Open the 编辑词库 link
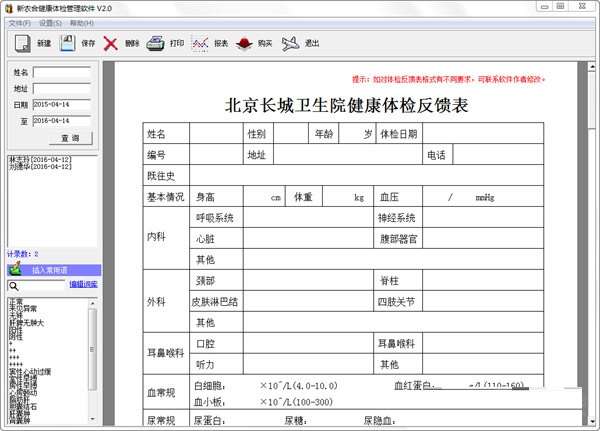Screen dimensions: 600x431 click(83, 285)
